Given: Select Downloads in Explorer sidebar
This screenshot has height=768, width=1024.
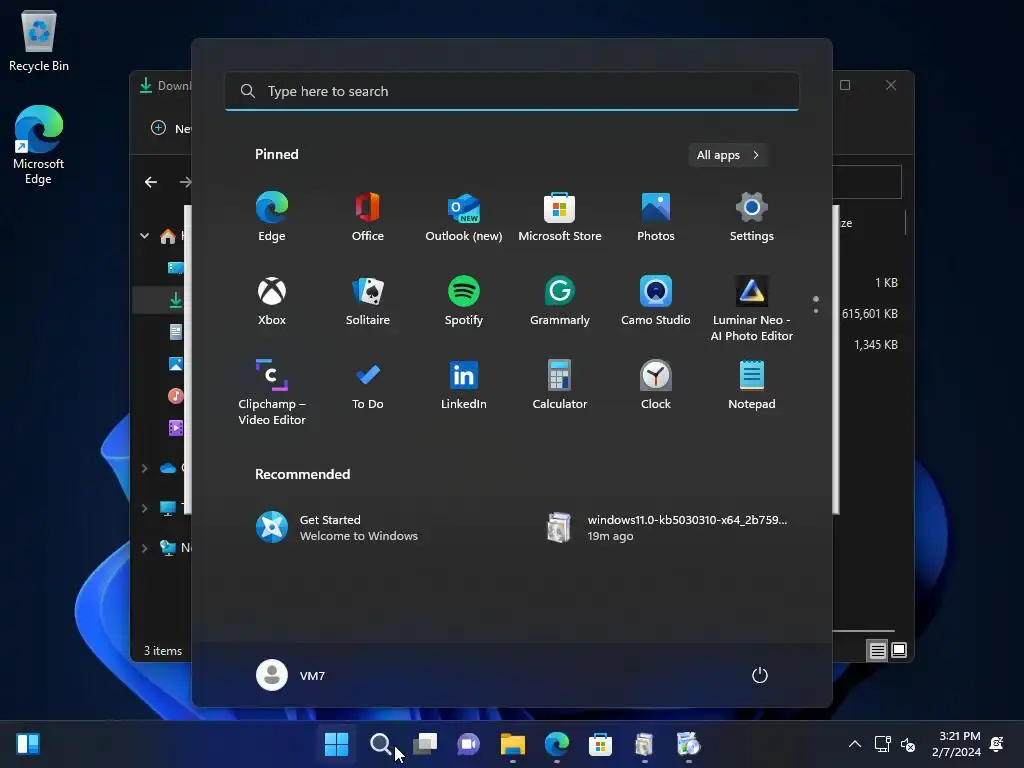Looking at the screenshot, I should (176, 300).
